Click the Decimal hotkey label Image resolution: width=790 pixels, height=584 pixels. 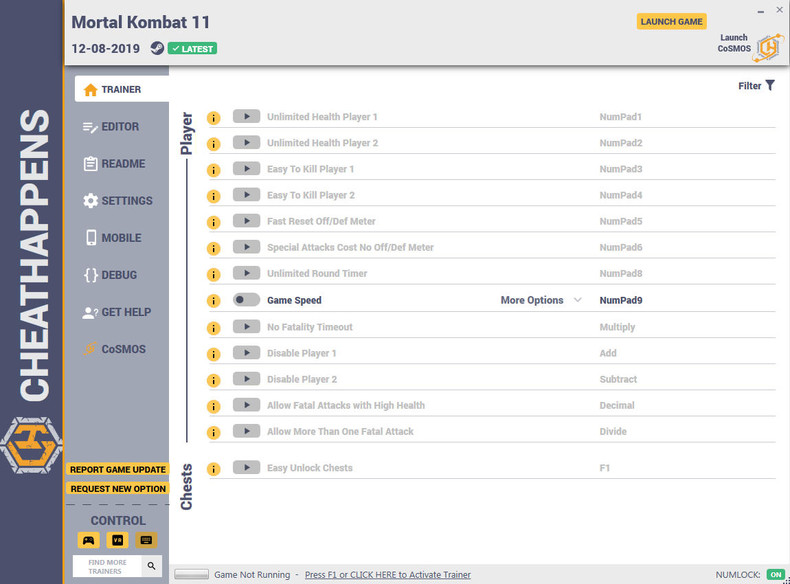click(617, 406)
